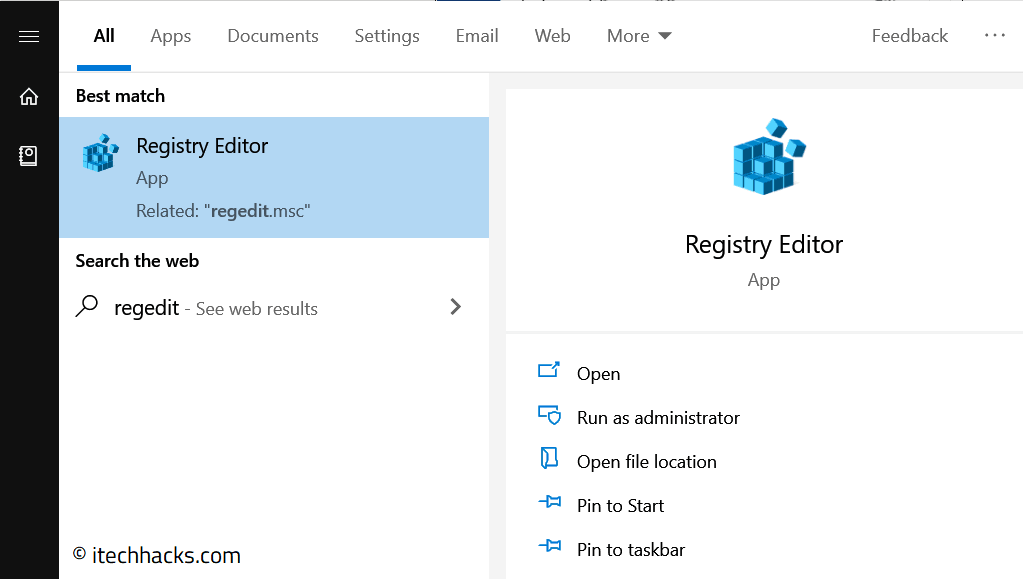
Task: Expand regedit web results with chevron arrow
Action: click(x=456, y=307)
